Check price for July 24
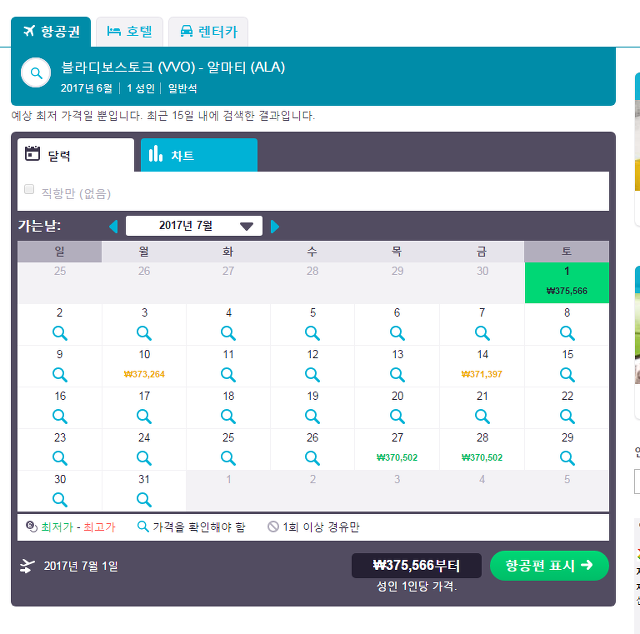 144,458
